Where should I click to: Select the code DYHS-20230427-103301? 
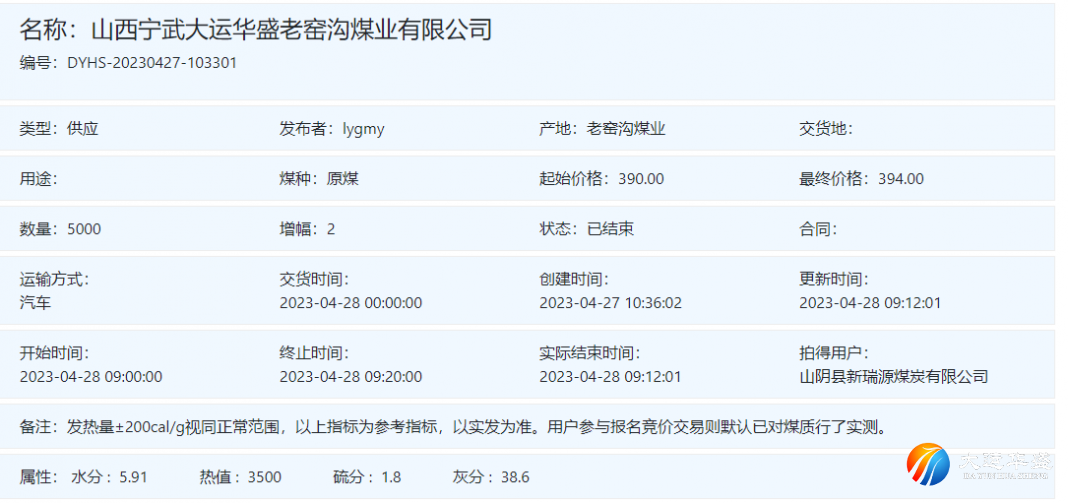point(152,63)
